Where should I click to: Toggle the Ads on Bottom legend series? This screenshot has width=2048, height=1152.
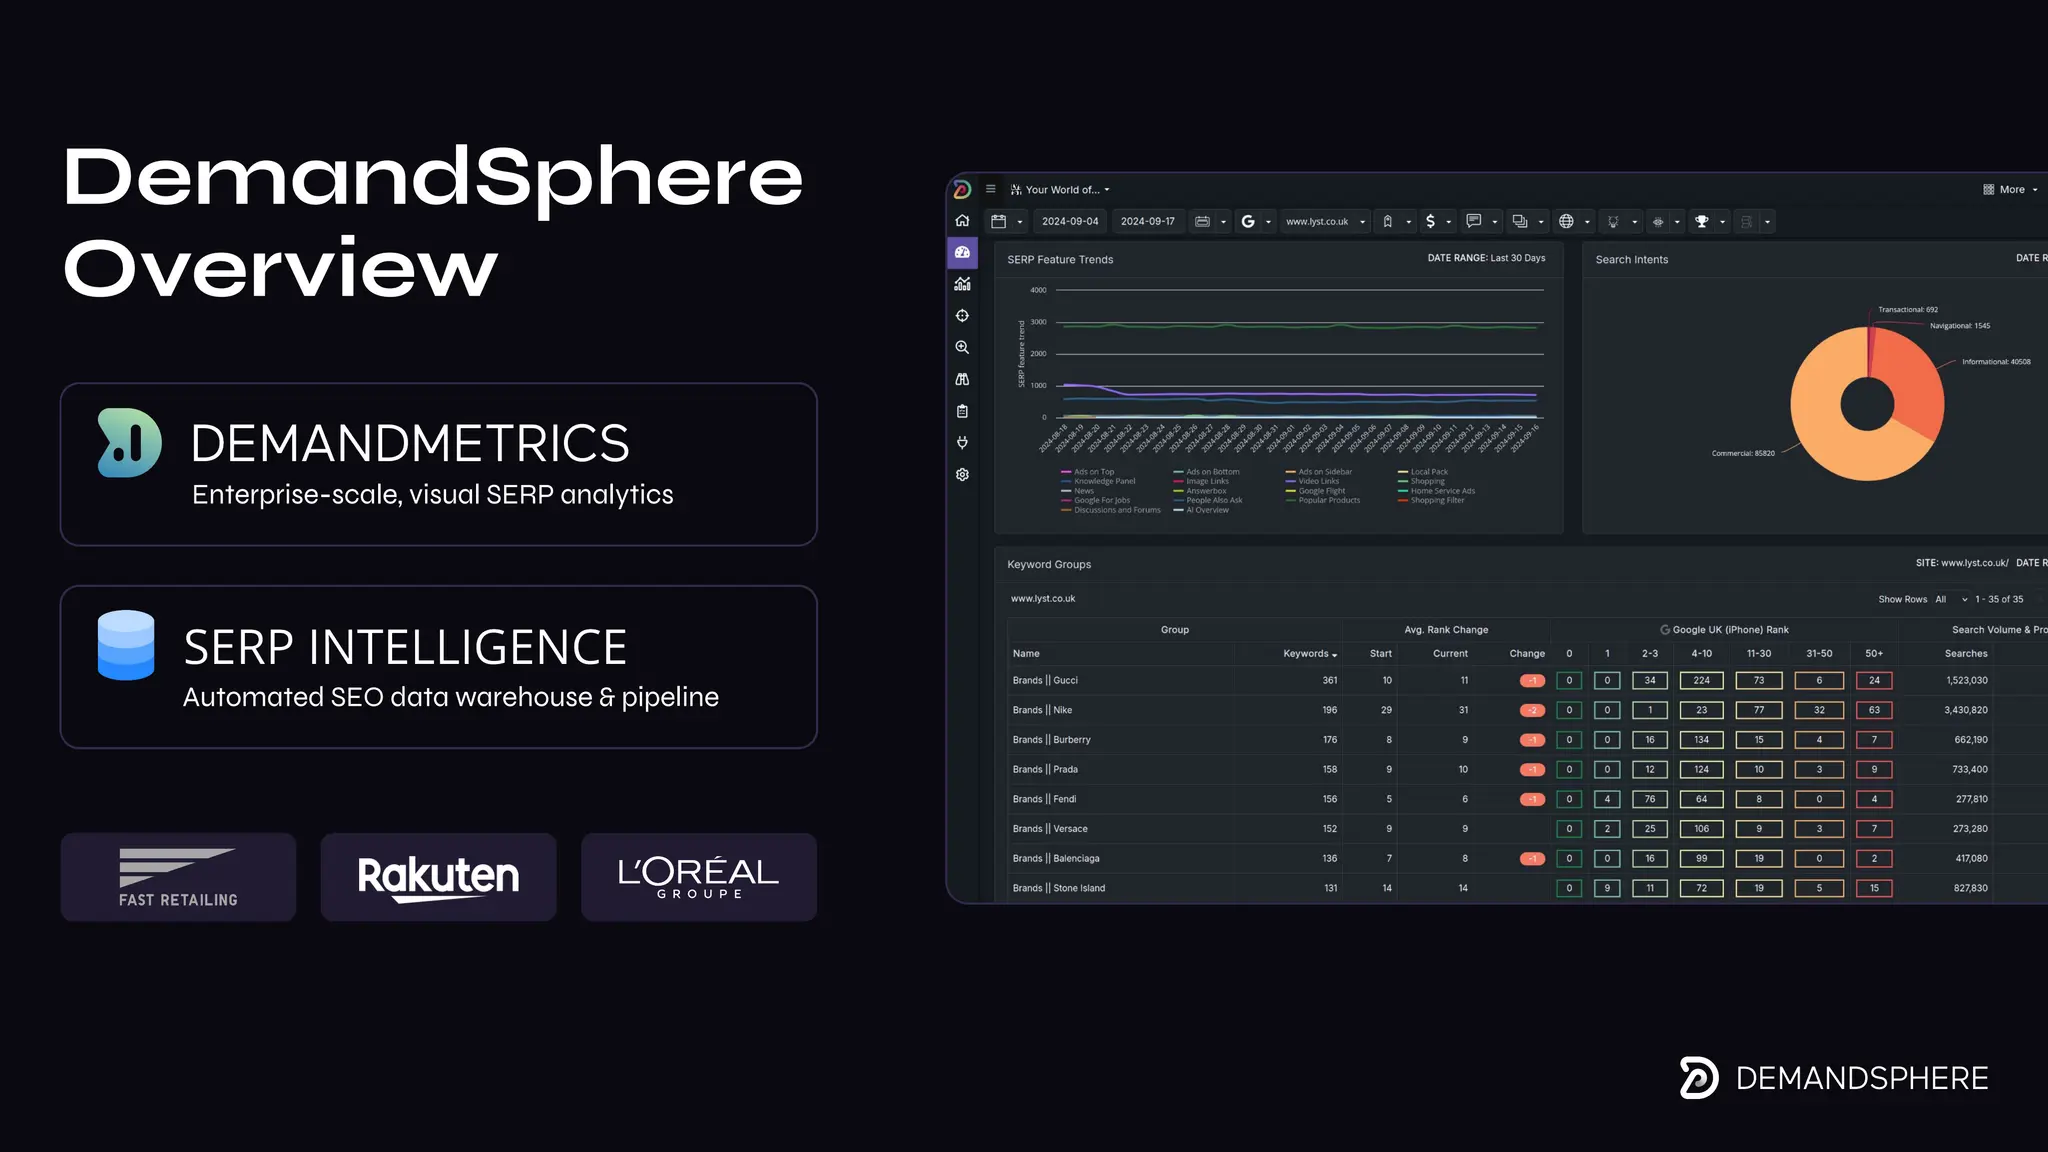tap(1206, 472)
